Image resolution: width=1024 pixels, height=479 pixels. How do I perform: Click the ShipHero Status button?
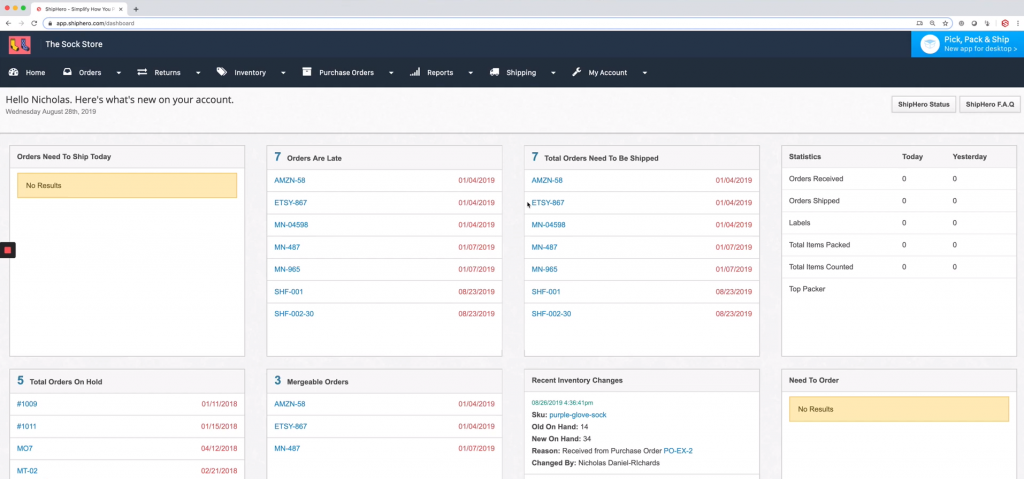point(923,105)
